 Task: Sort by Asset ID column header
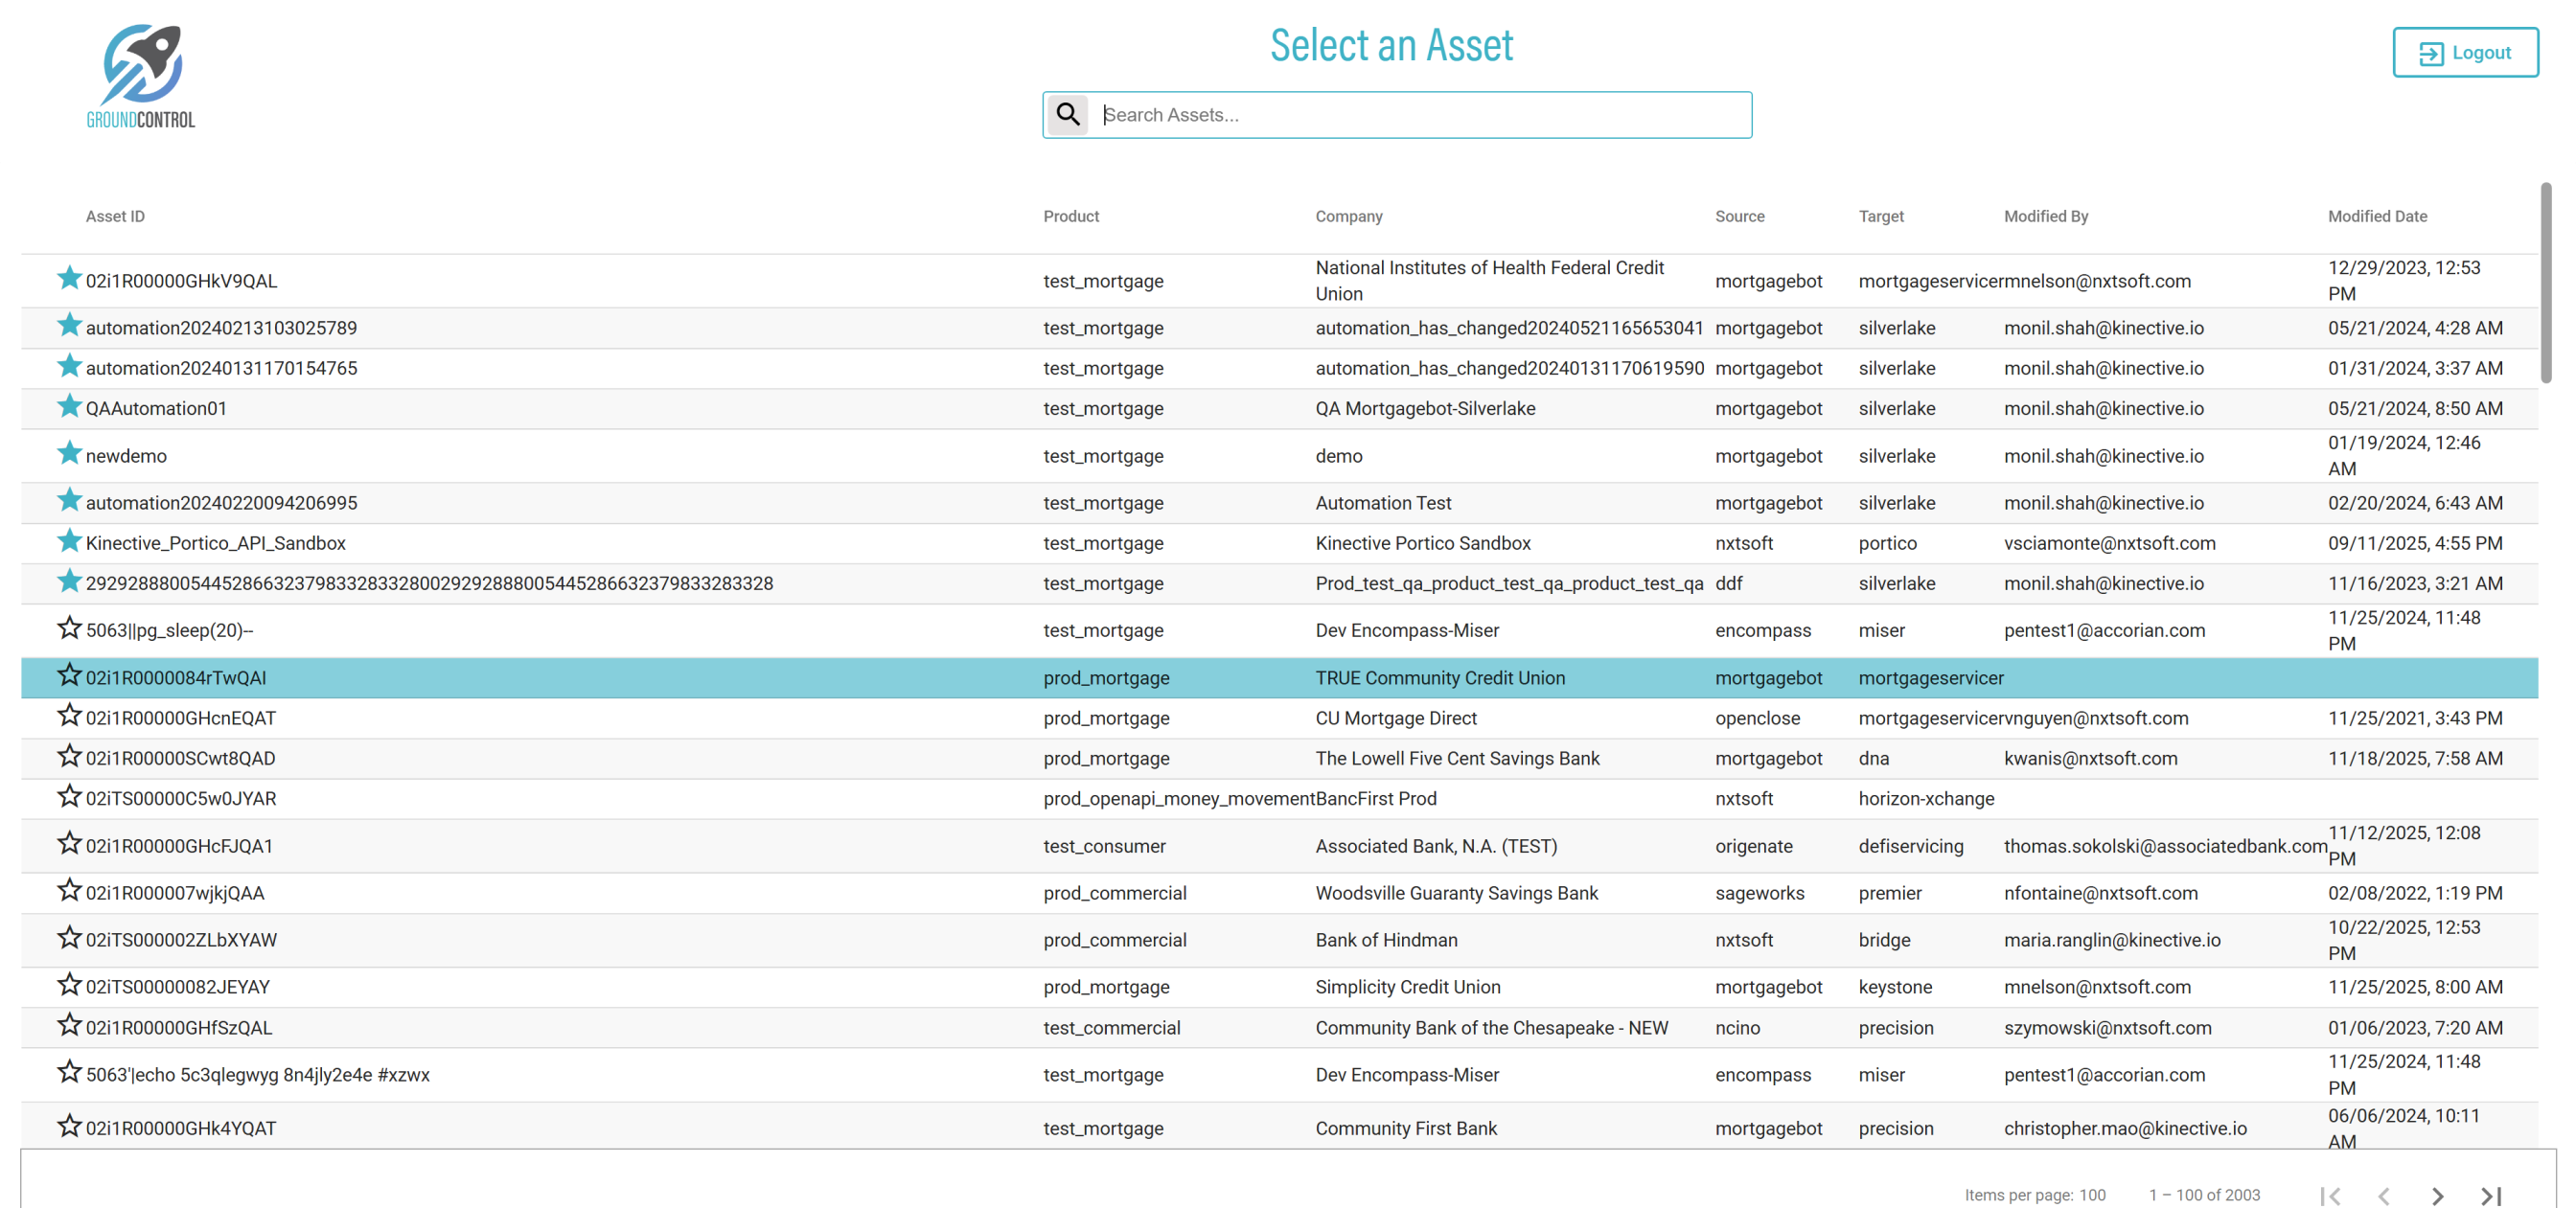[115, 216]
